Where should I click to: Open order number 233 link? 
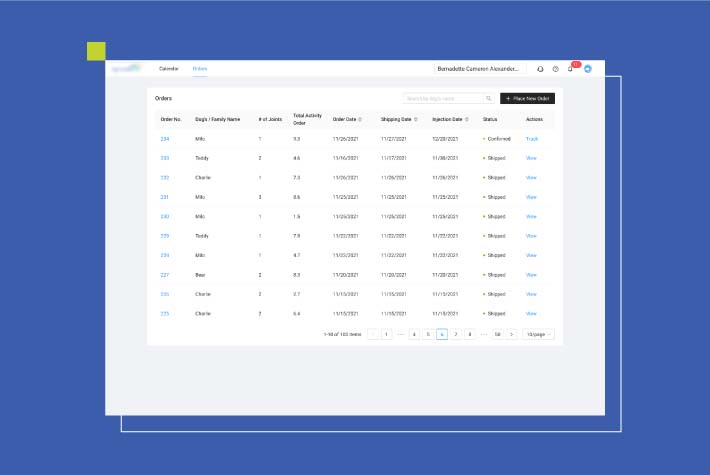[165, 158]
